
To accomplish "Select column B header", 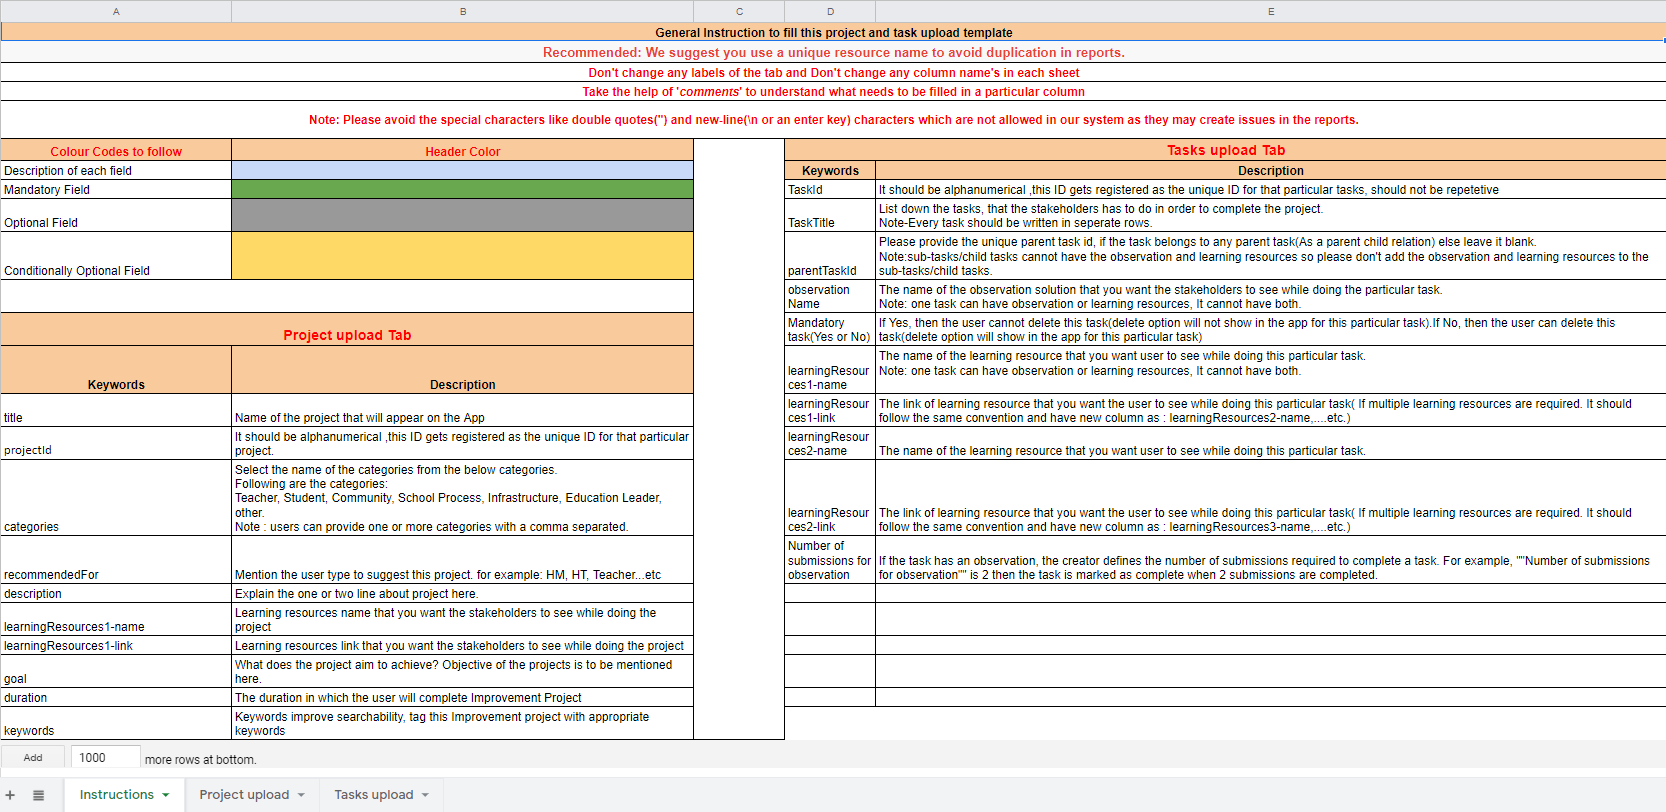I will click(462, 11).
